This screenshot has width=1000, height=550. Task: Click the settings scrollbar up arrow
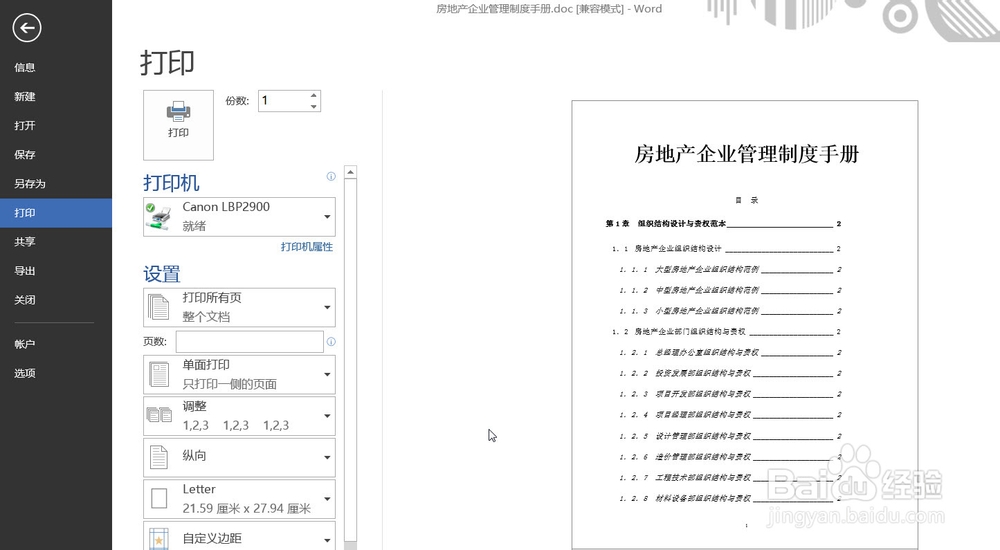click(350, 172)
